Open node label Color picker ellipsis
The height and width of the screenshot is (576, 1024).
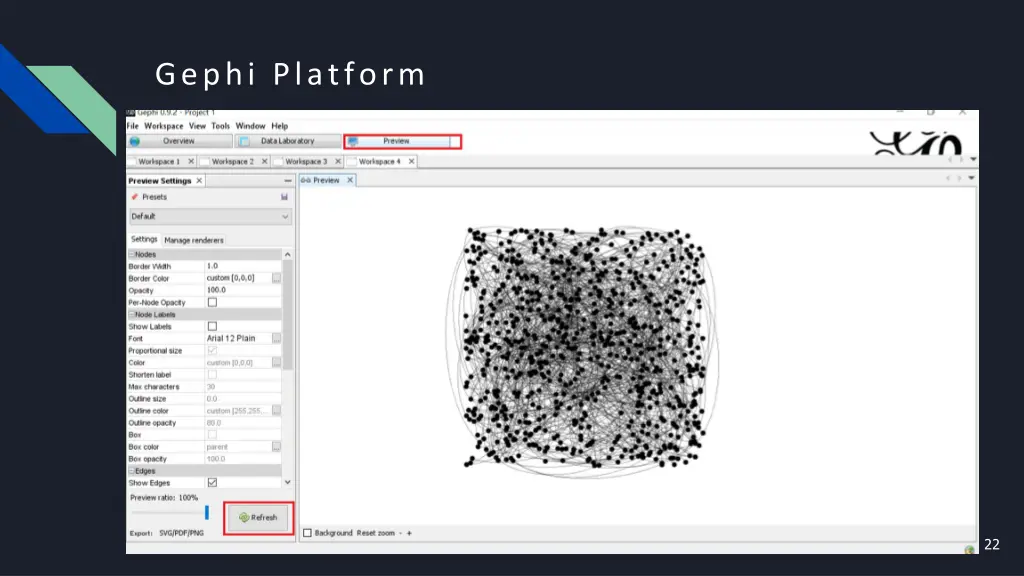tap(276, 362)
